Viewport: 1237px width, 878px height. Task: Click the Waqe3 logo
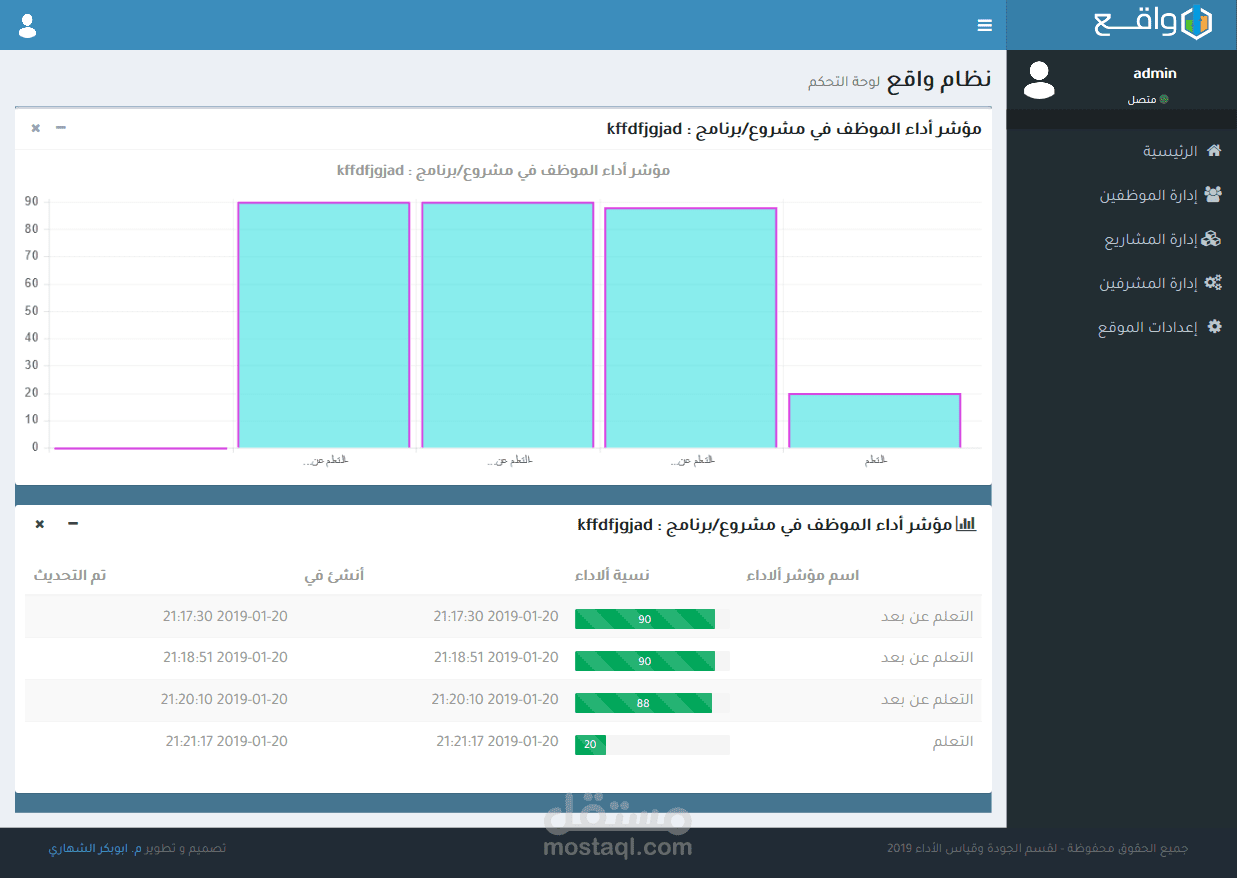tap(1153, 23)
